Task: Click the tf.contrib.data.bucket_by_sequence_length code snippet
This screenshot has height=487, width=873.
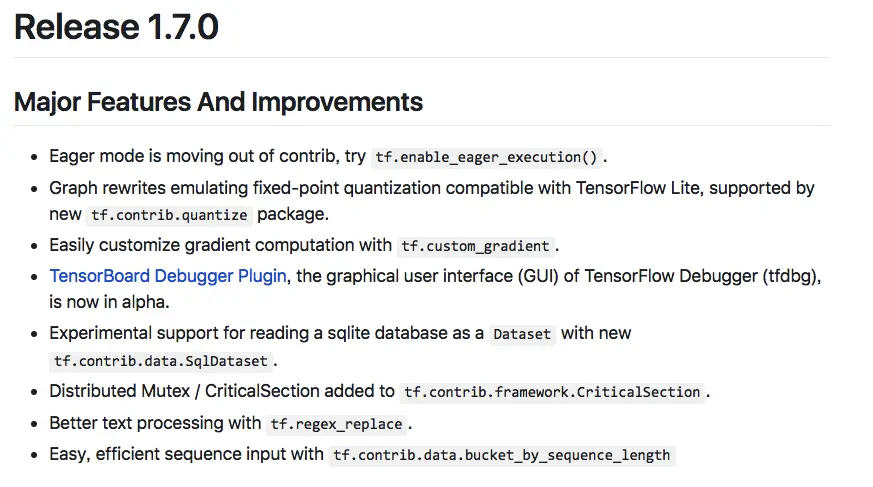Action: [x=501, y=455]
